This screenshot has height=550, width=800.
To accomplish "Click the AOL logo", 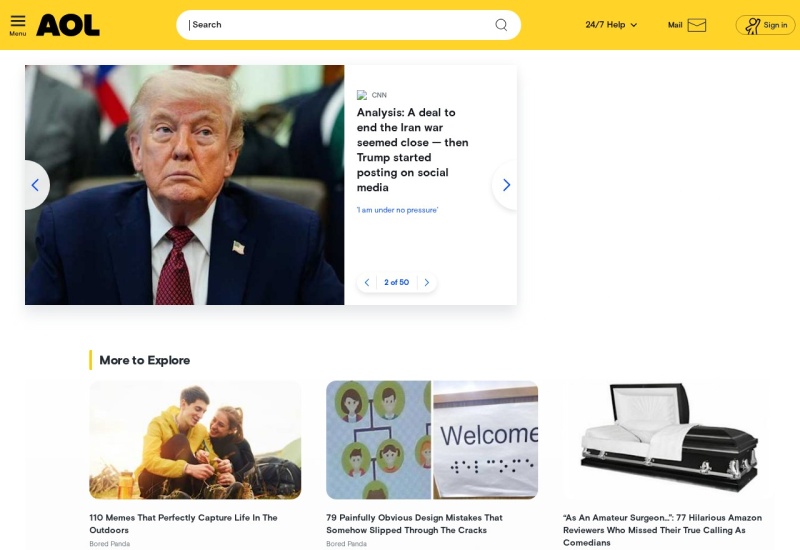I will pyautogui.click(x=68, y=25).
